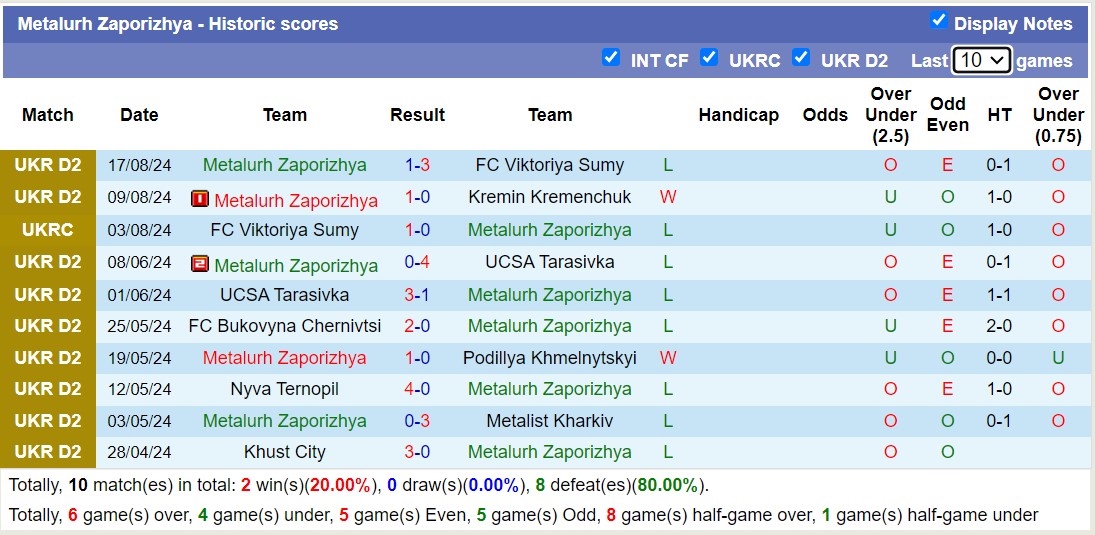Open Khust City team link

(285, 452)
